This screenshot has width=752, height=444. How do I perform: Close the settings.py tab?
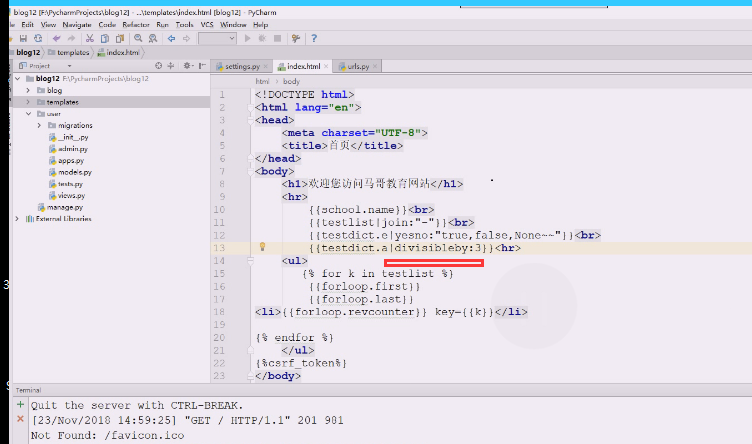(x=265, y=66)
